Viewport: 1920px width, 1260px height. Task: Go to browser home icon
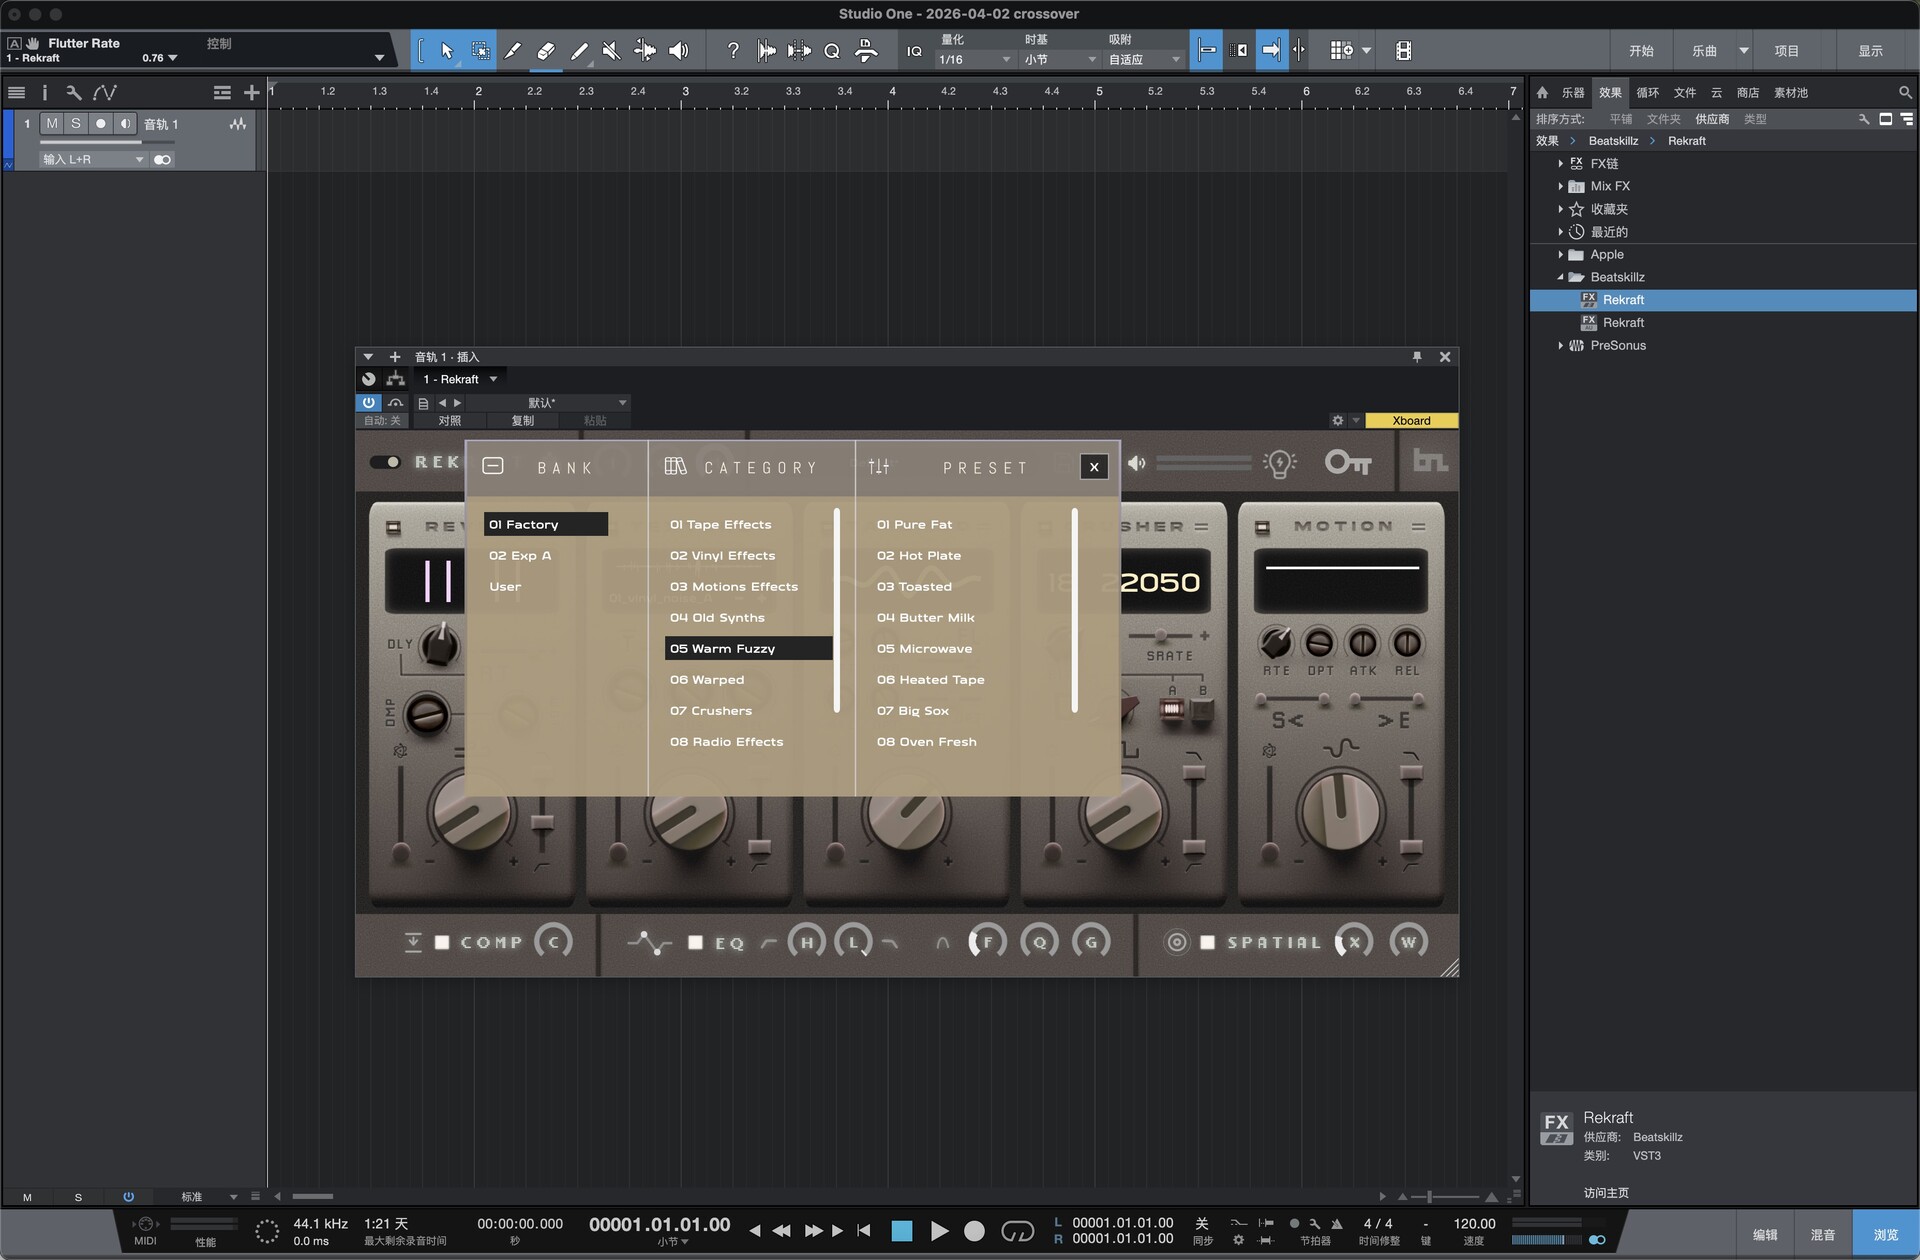(x=1542, y=93)
